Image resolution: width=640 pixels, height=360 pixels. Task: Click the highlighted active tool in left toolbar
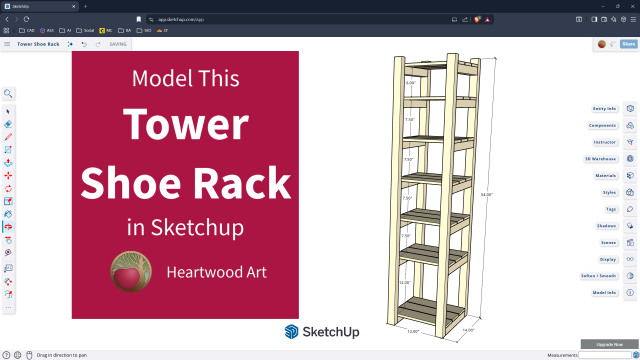tap(8, 227)
